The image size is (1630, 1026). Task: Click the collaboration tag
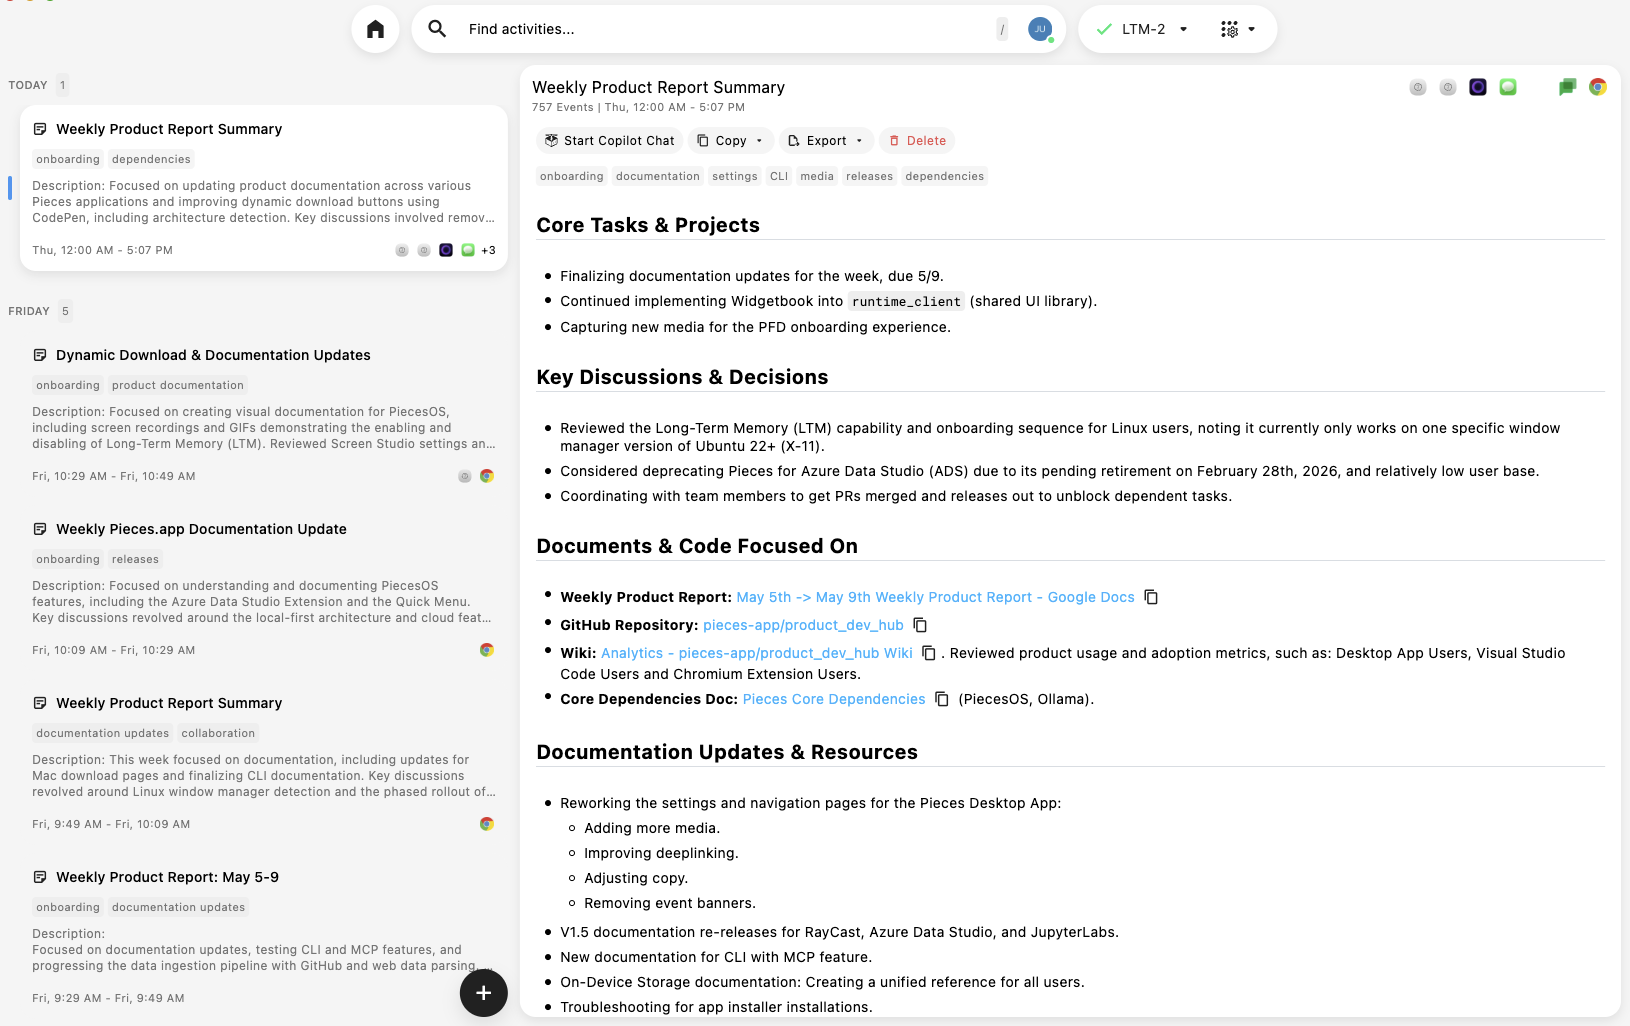(218, 733)
